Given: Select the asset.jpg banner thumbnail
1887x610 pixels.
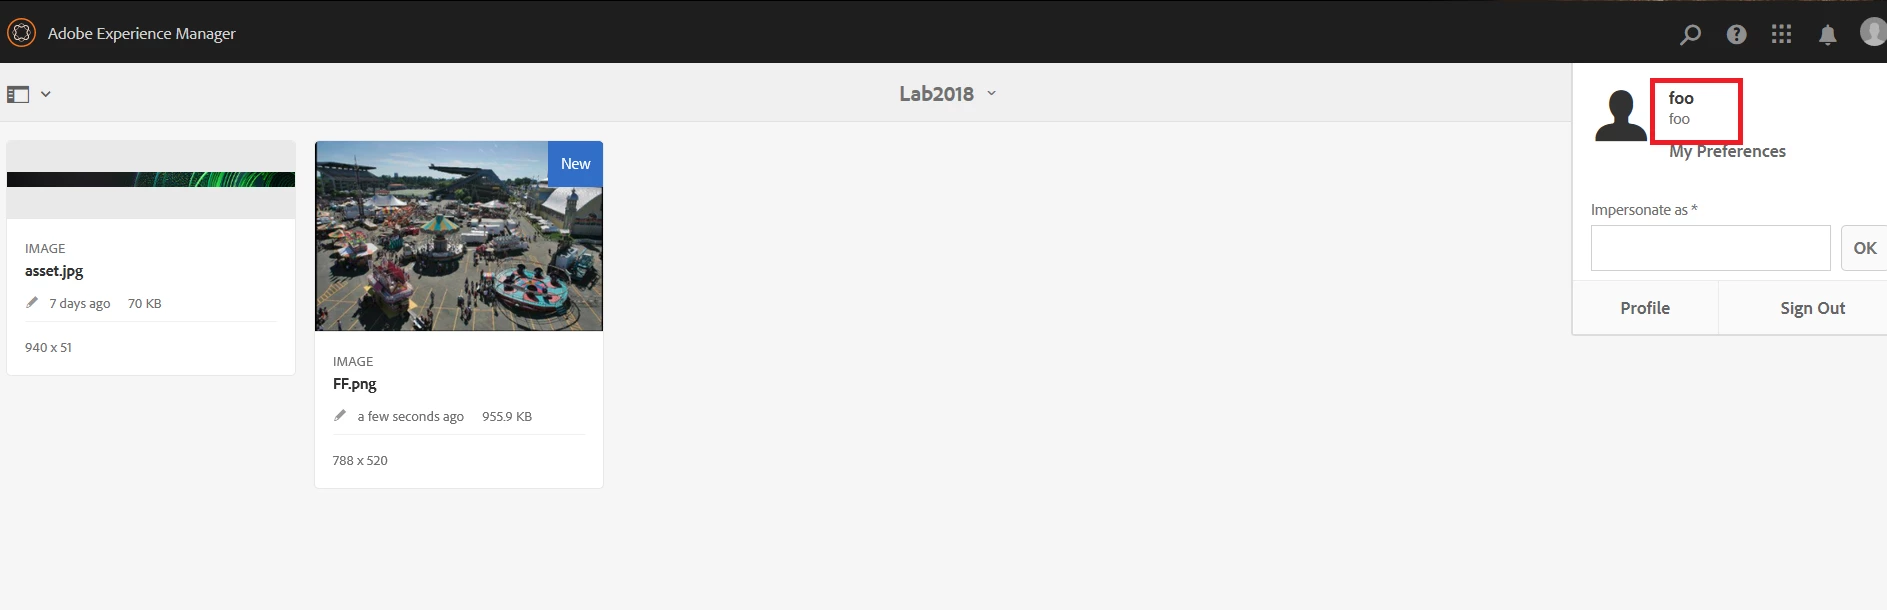Looking at the screenshot, I should point(151,180).
